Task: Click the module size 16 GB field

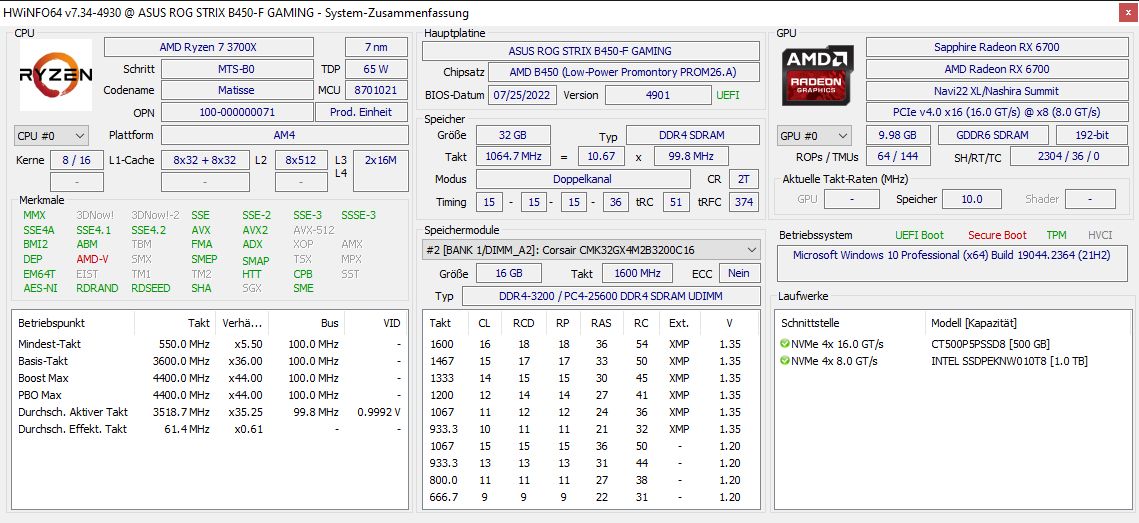Action: pyautogui.click(x=508, y=273)
